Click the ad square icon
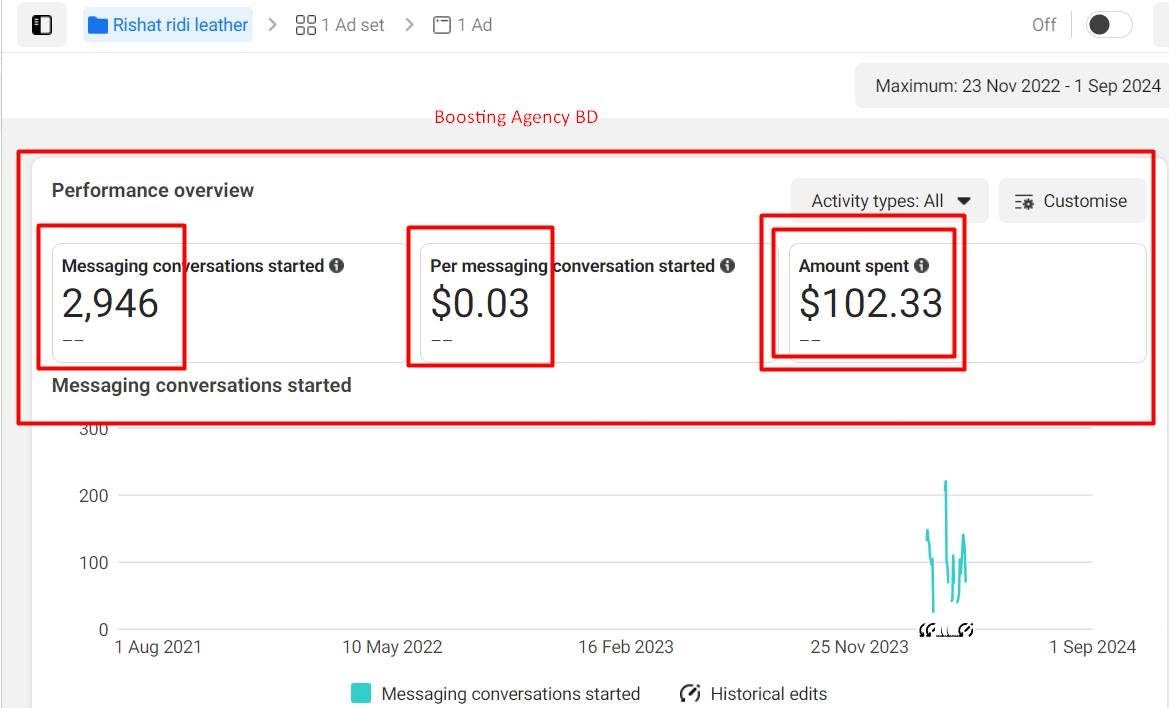Viewport: 1169px width, 708px height. pyautogui.click(x=441, y=25)
